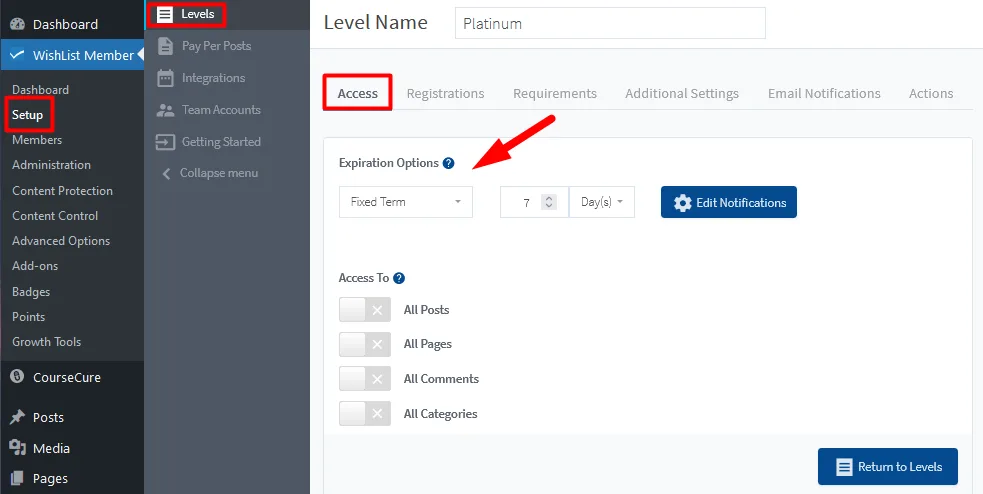This screenshot has width=983, height=494.
Task: Go to Pay Per Posts submenu
Action: [x=216, y=46]
